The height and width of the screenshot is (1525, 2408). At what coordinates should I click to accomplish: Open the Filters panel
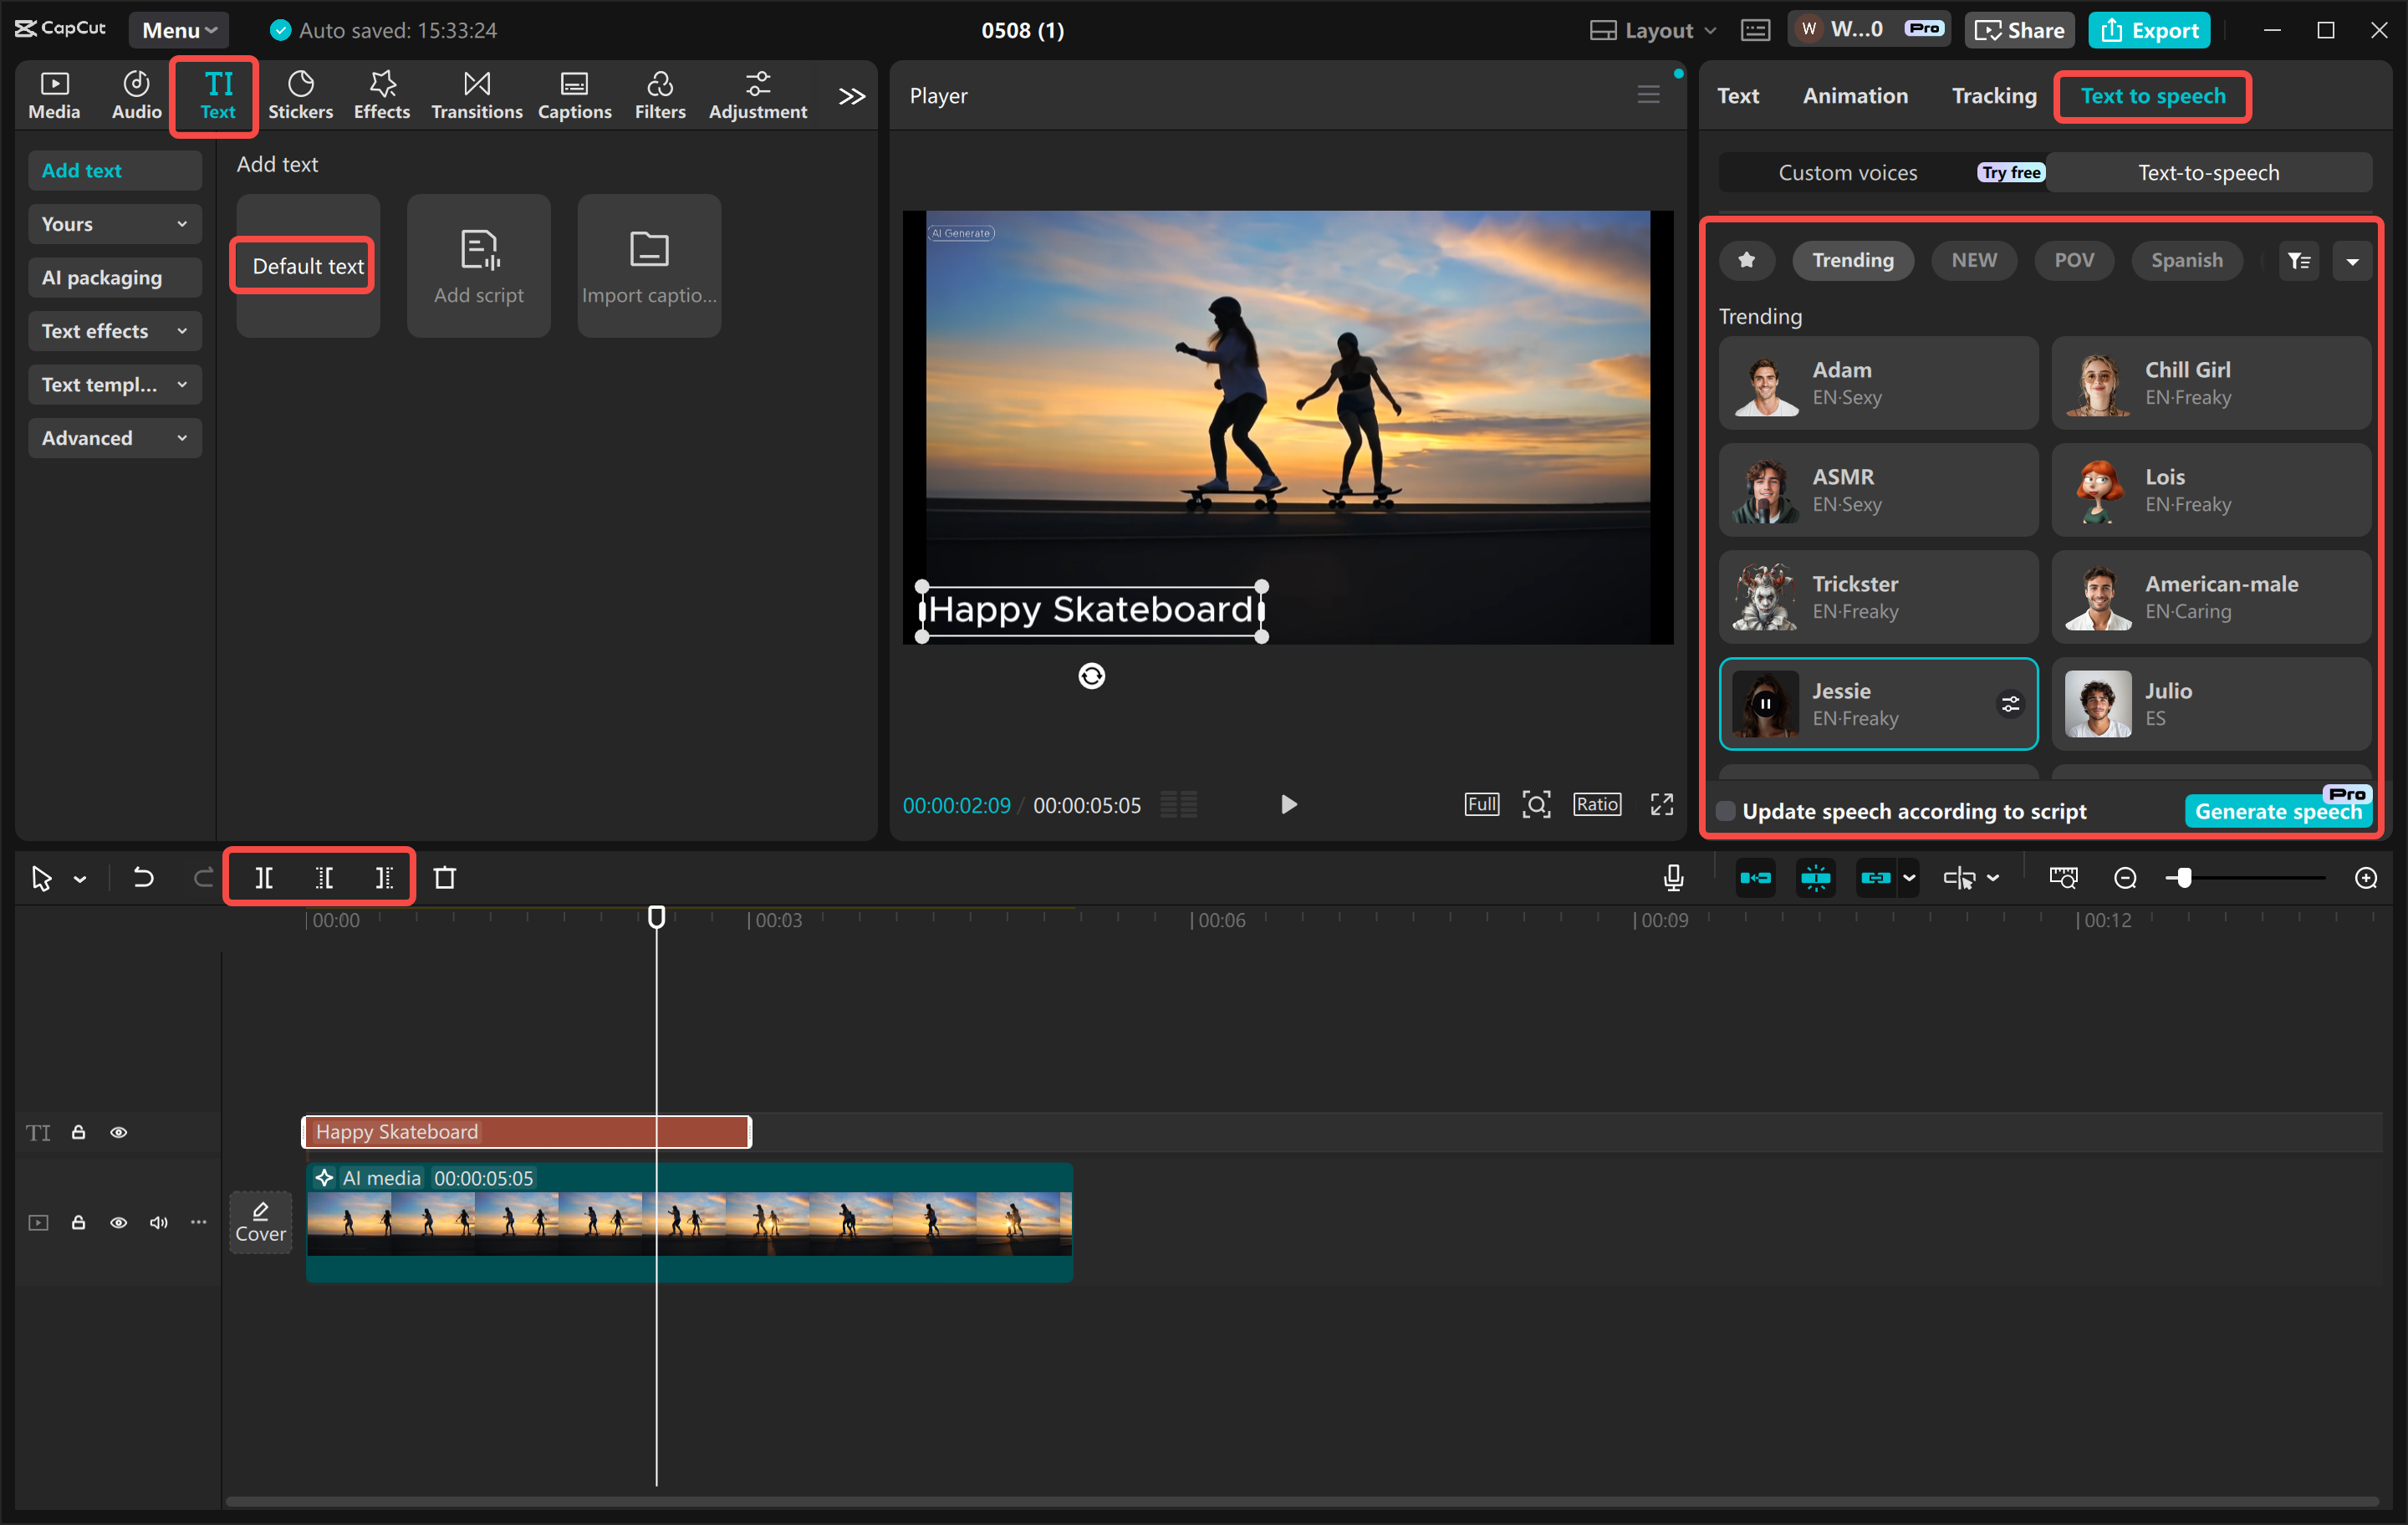(660, 94)
